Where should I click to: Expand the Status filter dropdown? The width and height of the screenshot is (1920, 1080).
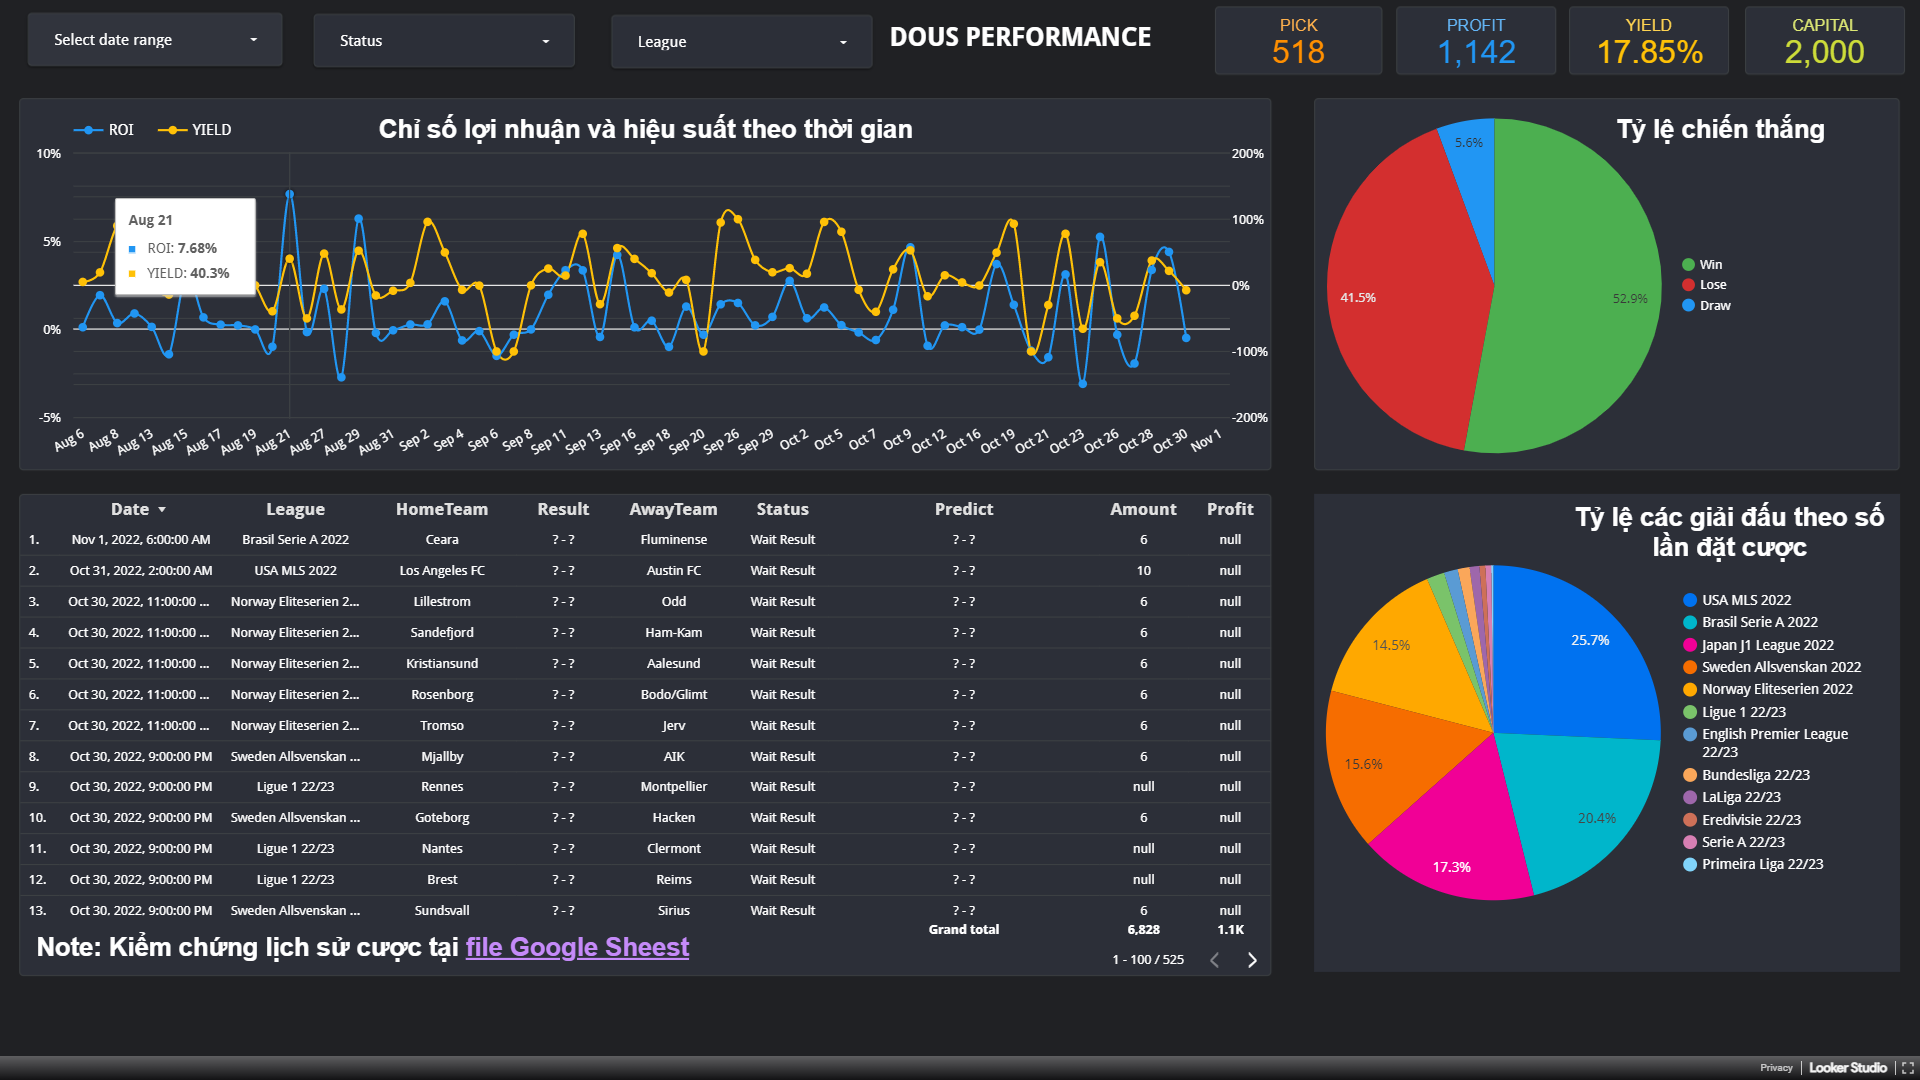click(x=444, y=41)
